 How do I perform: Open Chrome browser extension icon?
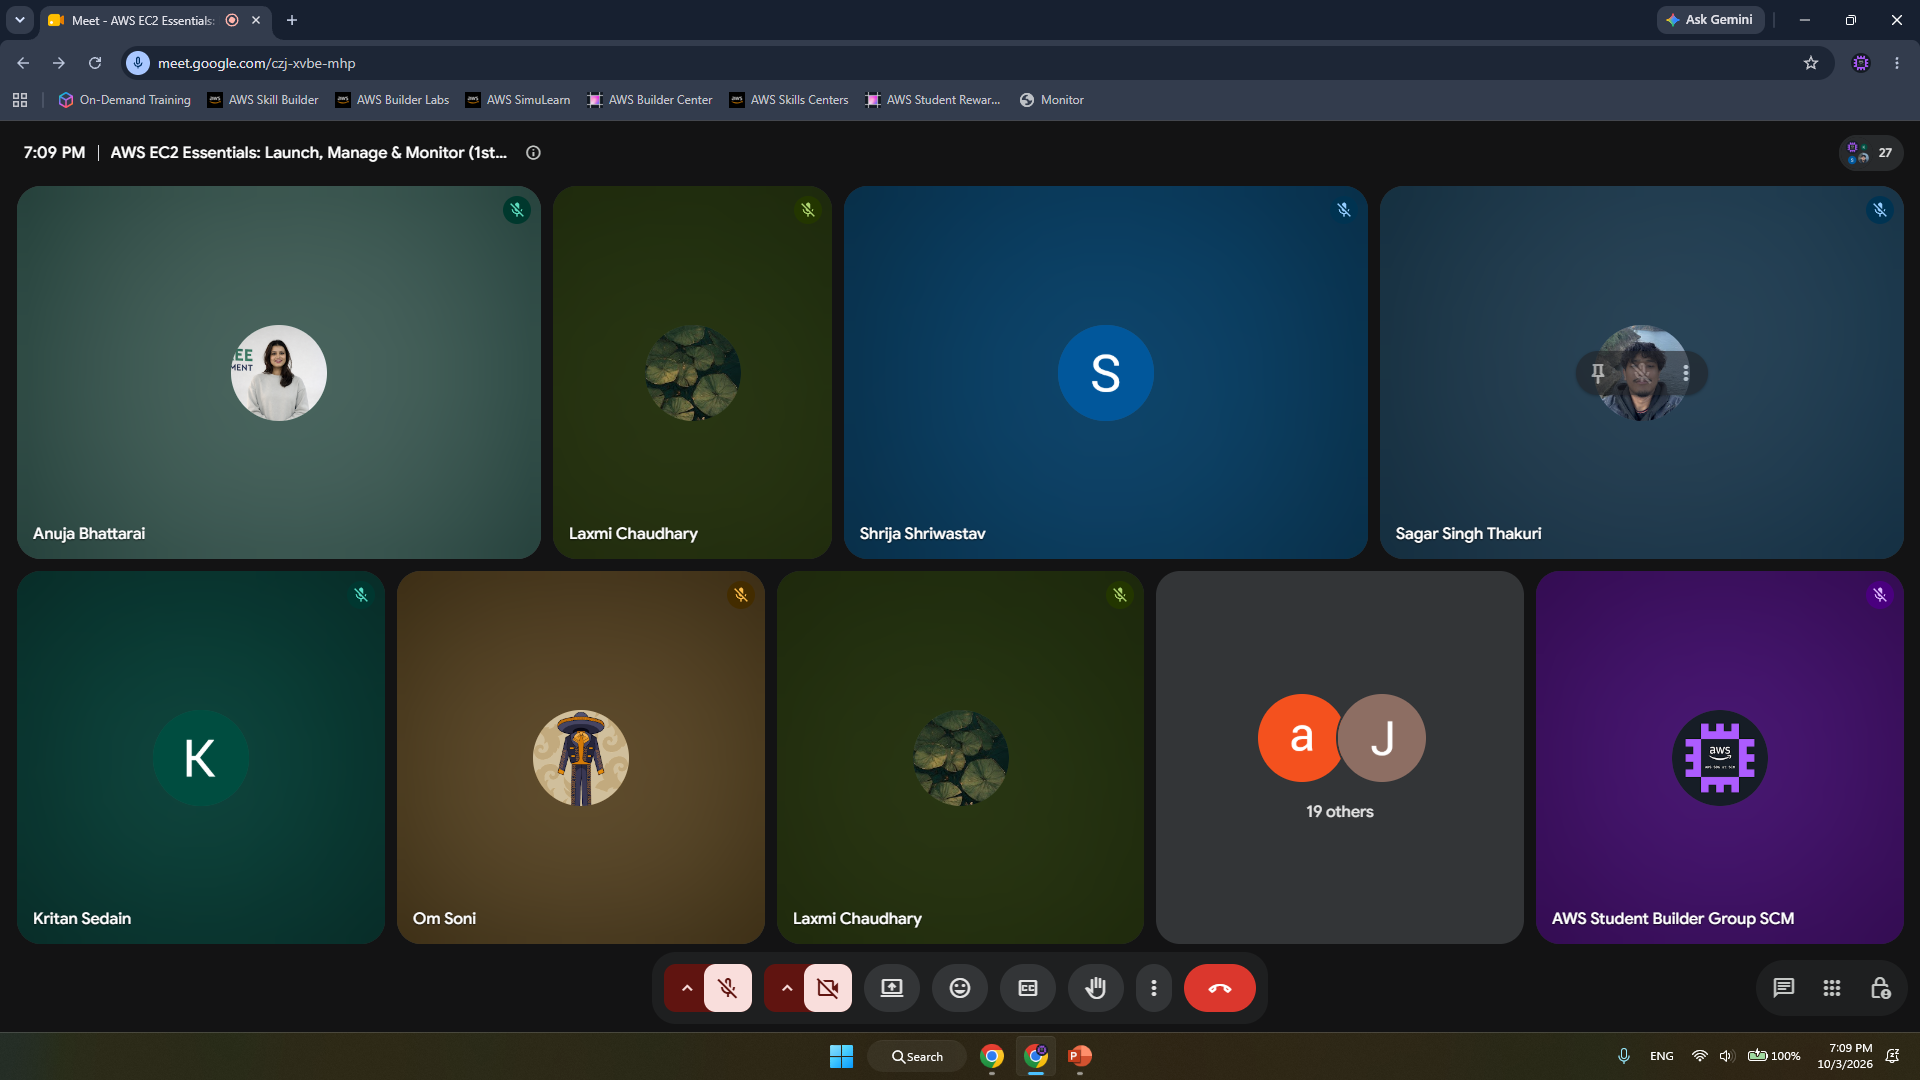(1861, 63)
